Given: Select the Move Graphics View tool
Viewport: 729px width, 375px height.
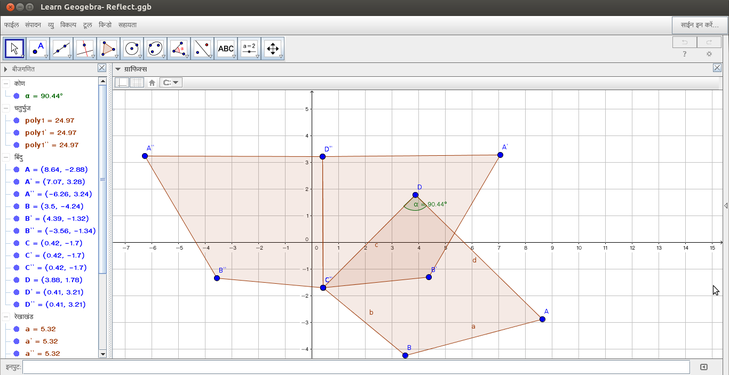Looking at the screenshot, I should pos(273,48).
